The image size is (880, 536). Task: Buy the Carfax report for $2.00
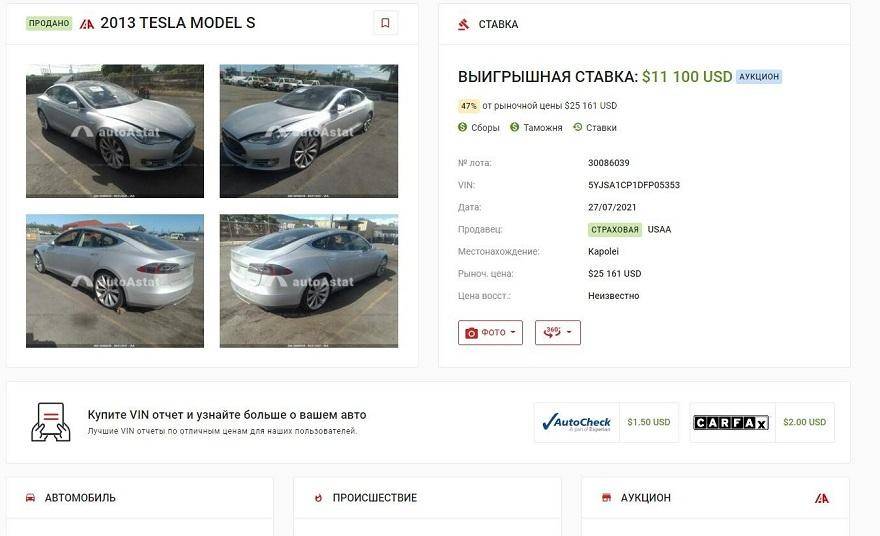[x=762, y=422]
